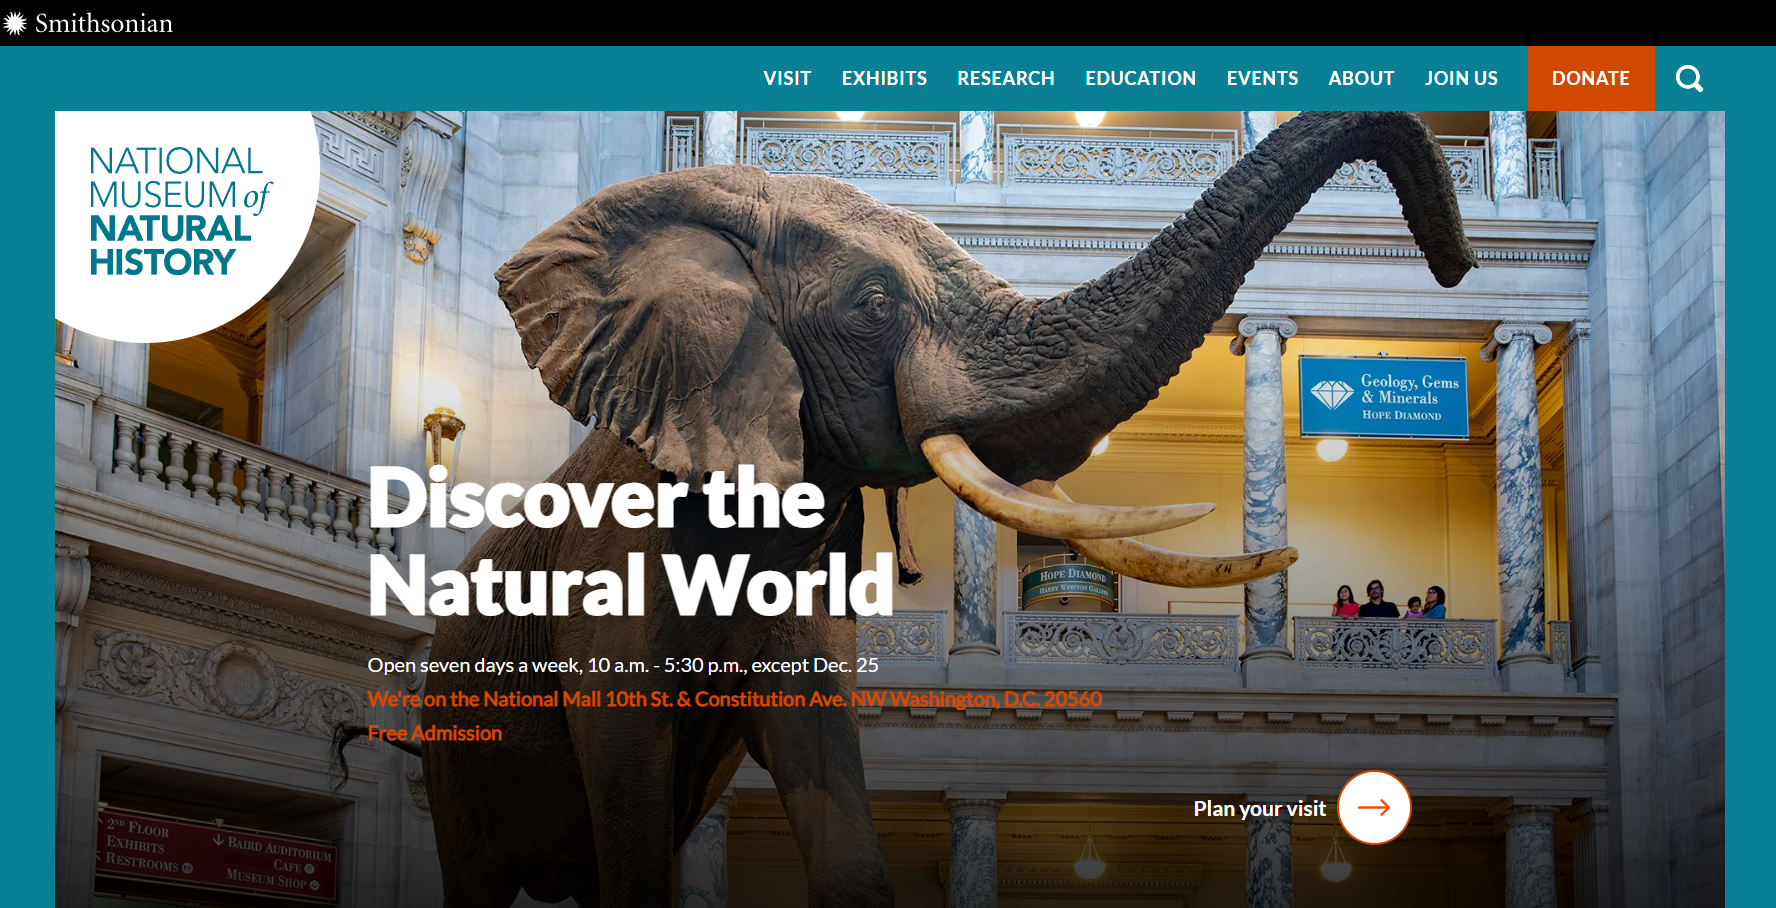The width and height of the screenshot is (1776, 908).
Task: Open the RESEARCH menu
Action: (1006, 78)
